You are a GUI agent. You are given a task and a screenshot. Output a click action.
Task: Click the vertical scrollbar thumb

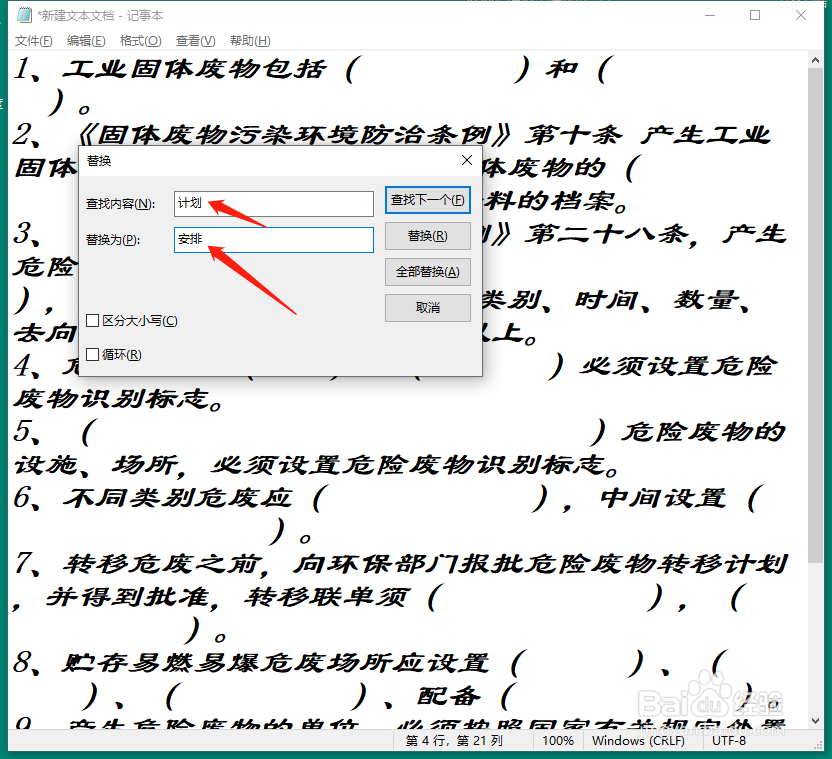point(816,316)
